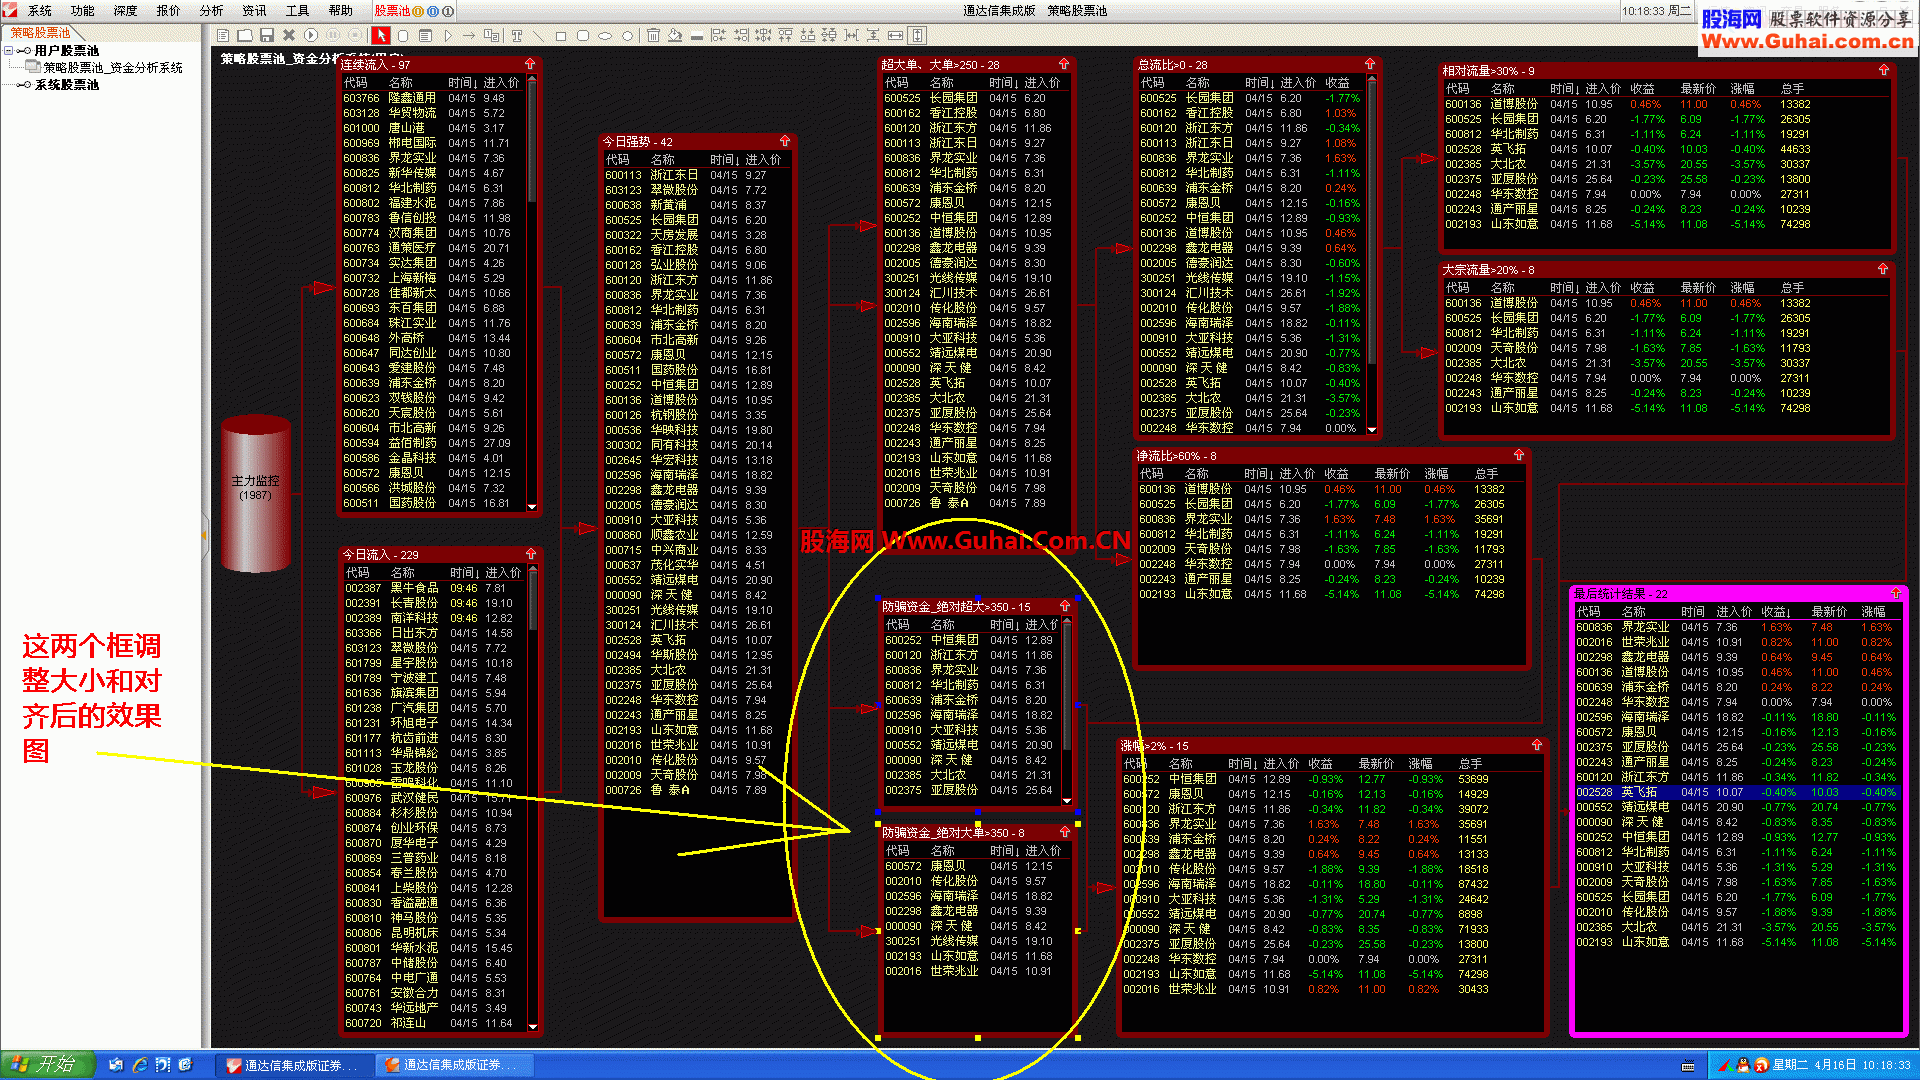This screenshot has width=1920, height=1080.
Task: Collapse the 今日强势 panel with its arrow
Action: (x=785, y=141)
